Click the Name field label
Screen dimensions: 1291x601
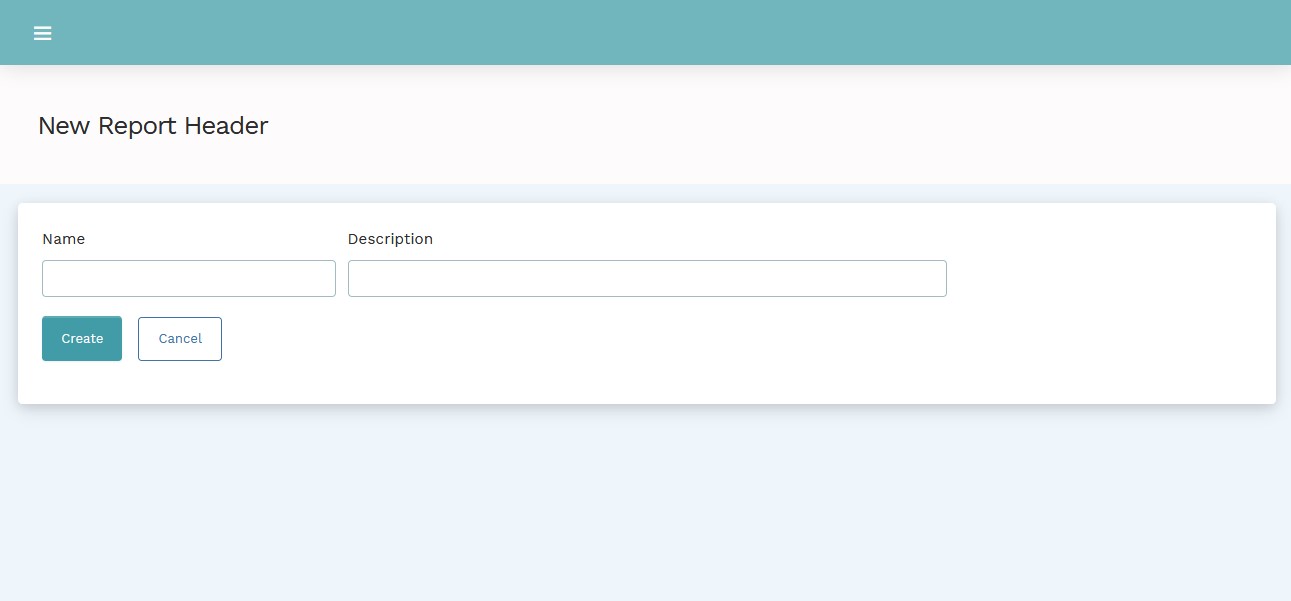[x=63, y=239]
